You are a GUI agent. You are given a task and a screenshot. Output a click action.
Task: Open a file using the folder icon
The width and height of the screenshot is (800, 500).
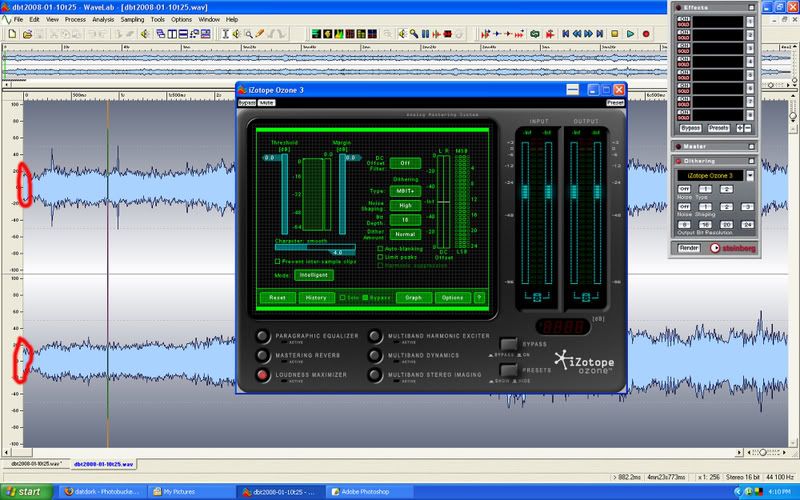[28, 34]
